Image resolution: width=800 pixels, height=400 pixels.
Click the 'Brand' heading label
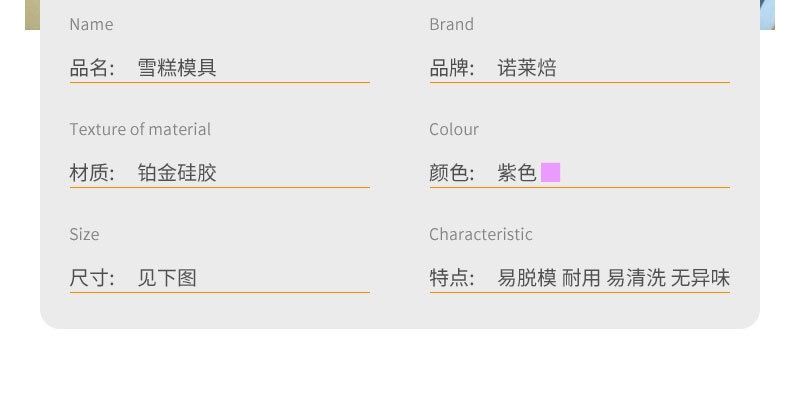click(451, 24)
